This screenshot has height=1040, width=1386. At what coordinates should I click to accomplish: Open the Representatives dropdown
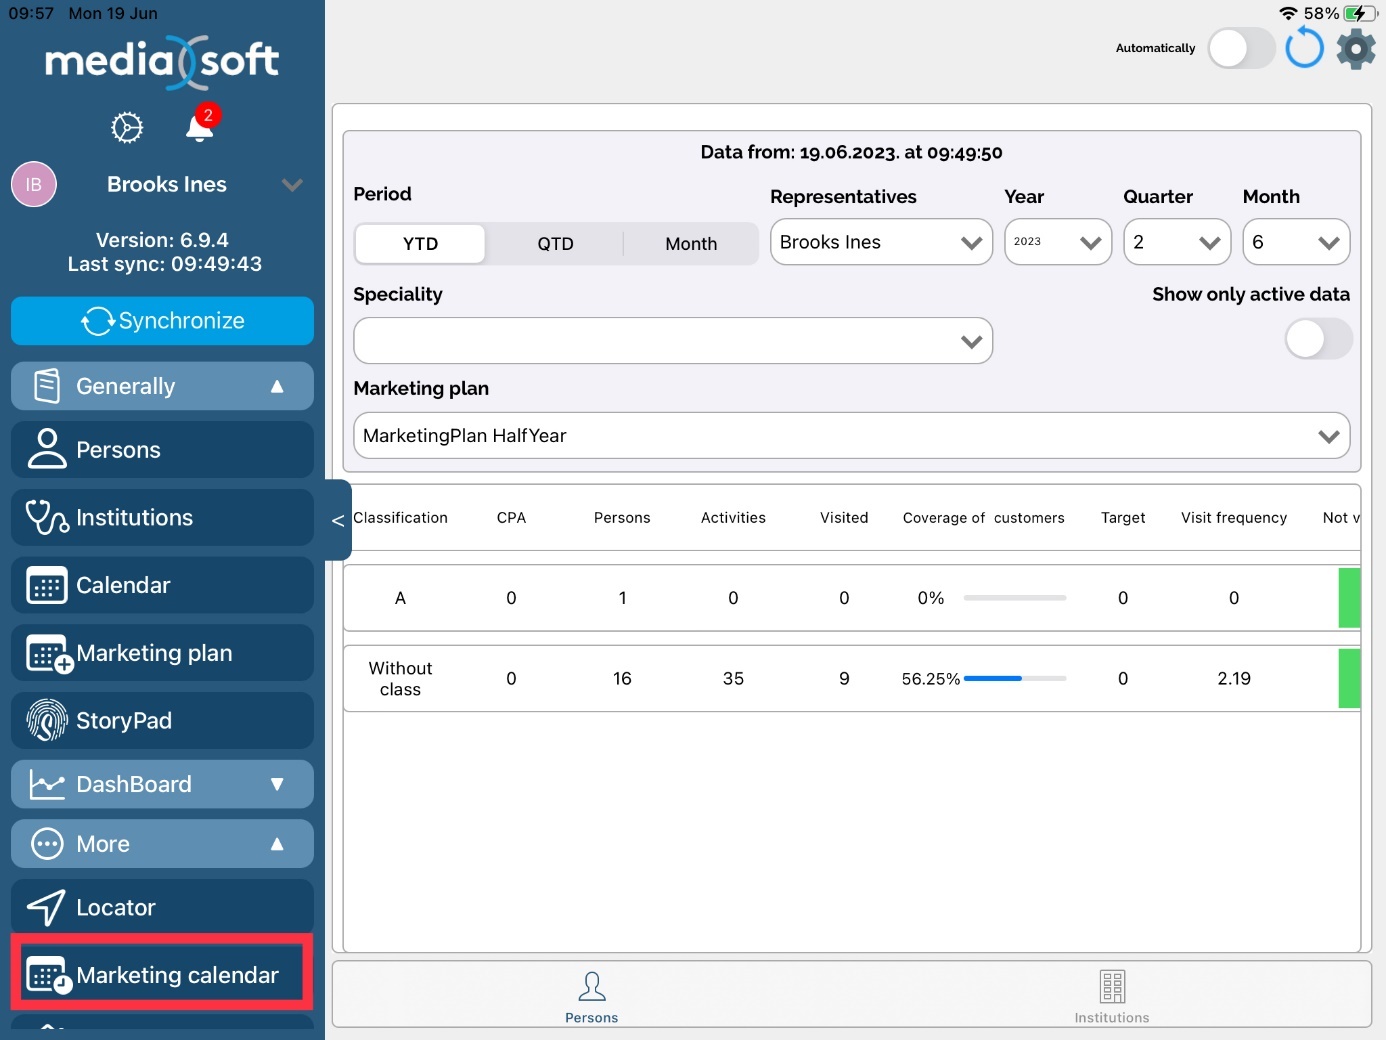(880, 243)
